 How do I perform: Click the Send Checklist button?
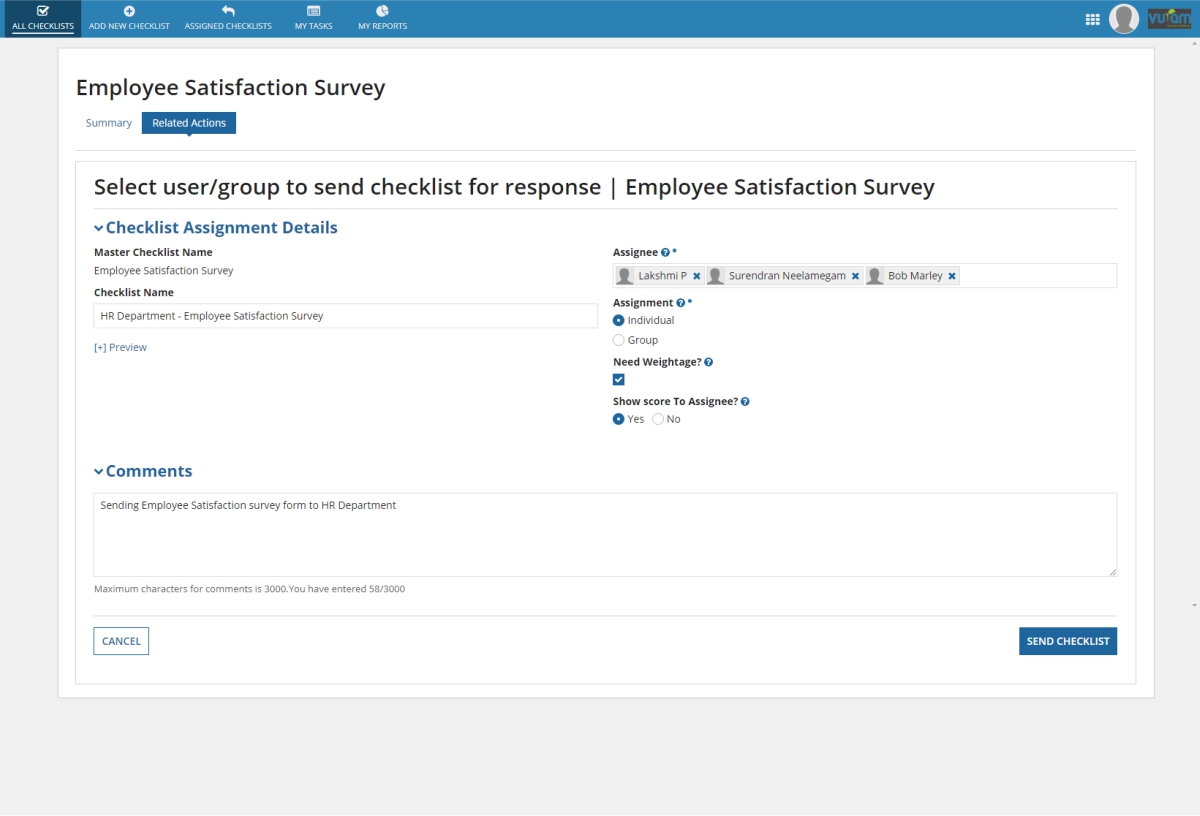pos(1068,641)
